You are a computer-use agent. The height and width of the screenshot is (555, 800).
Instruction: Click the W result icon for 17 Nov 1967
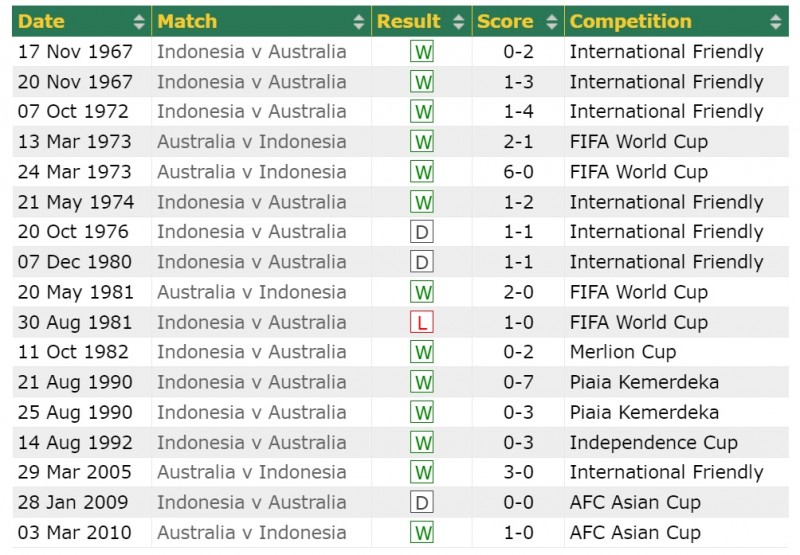pyautogui.click(x=422, y=52)
